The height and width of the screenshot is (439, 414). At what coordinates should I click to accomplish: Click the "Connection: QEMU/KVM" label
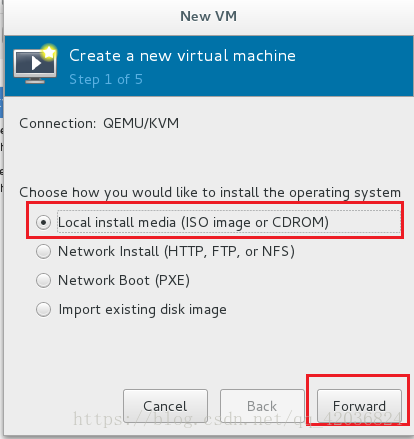[x=99, y=123]
